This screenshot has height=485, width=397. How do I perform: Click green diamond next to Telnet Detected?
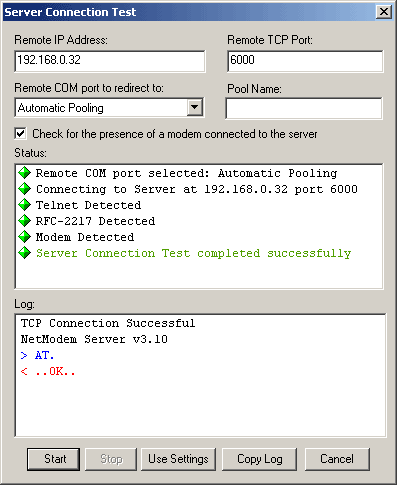[24, 205]
